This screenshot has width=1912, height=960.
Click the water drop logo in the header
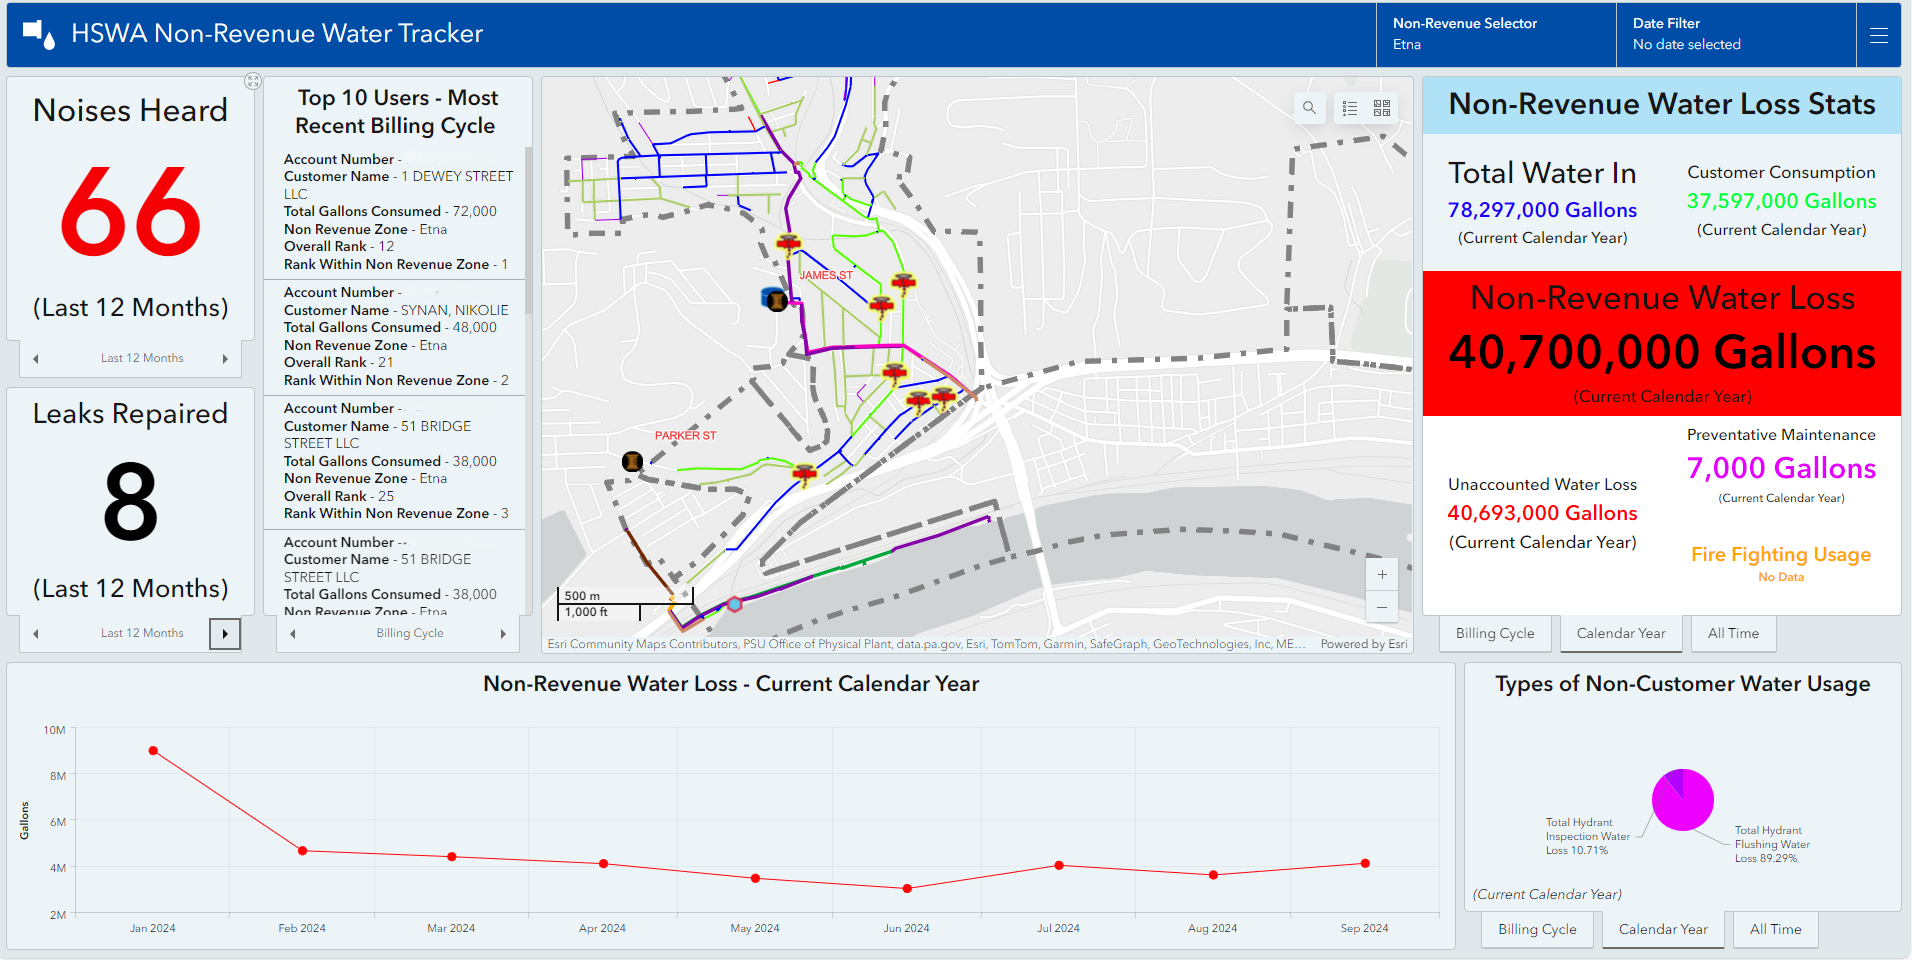coord(39,33)
